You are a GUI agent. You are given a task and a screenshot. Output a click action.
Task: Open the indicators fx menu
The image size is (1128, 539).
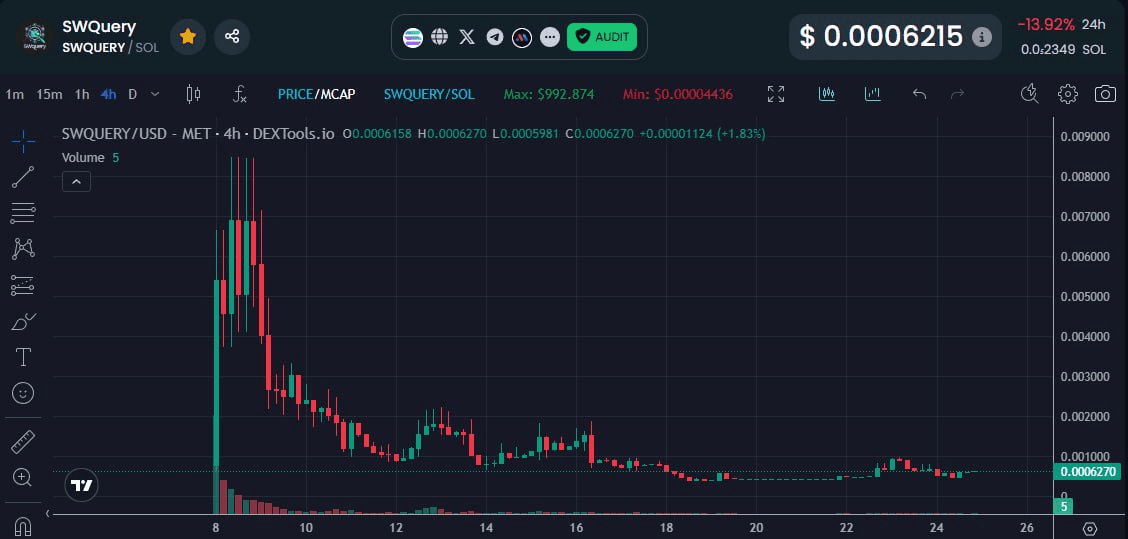(240, 94)
